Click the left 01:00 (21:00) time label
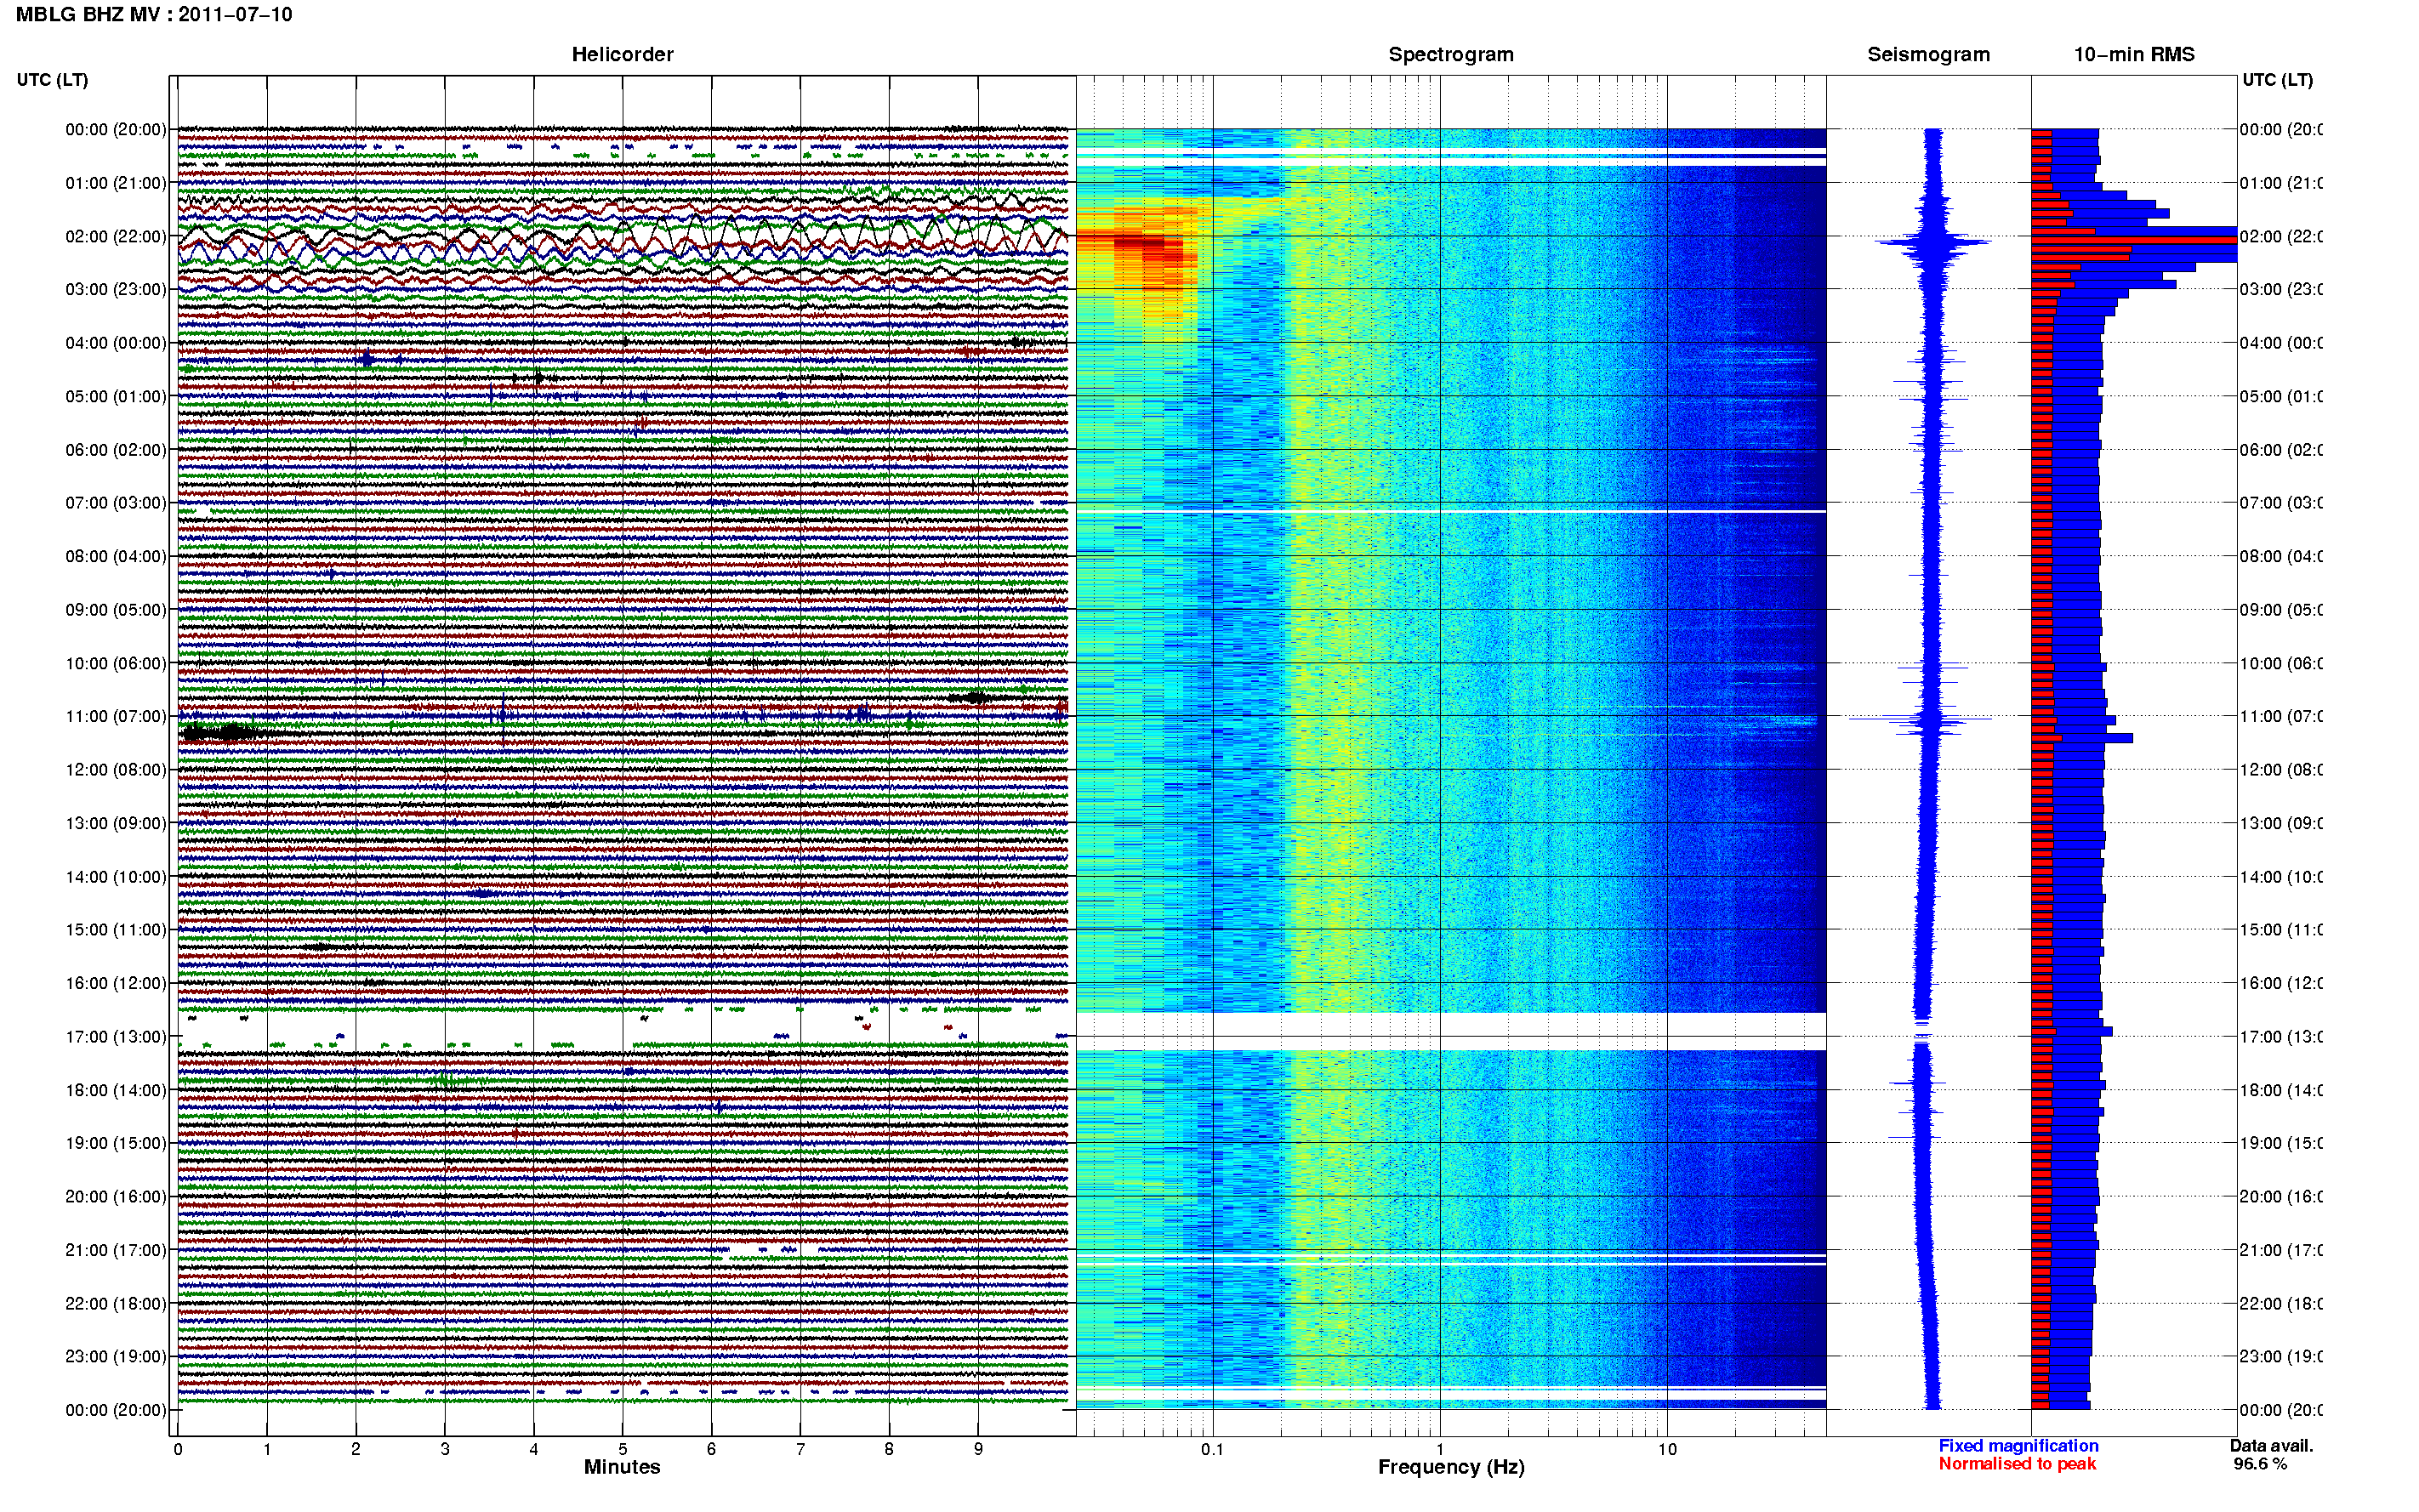This screenshot has height=1512, width=2419. pyautogui.click(x=116, y=183)
